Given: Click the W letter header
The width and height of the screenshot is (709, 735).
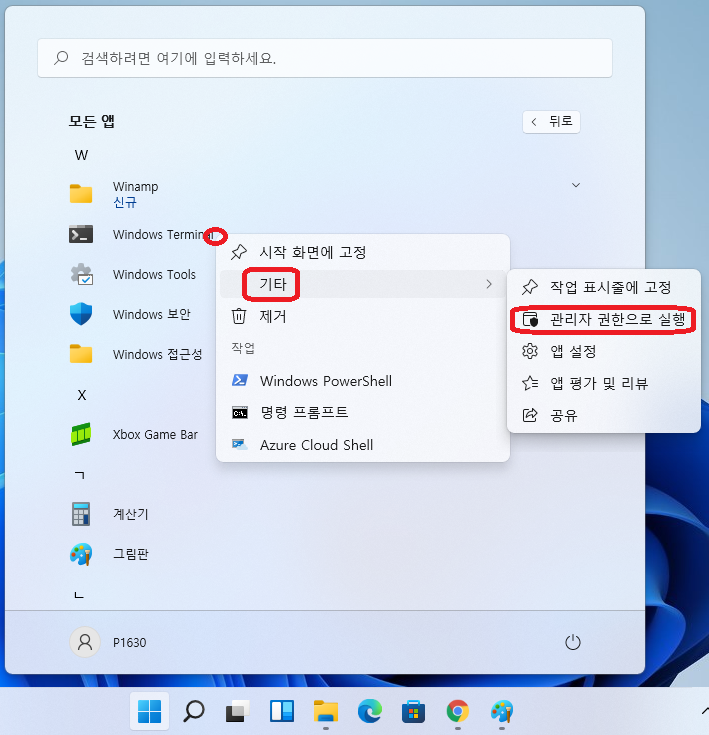Looking at the screenshot, I should click(x=82, y=155).
